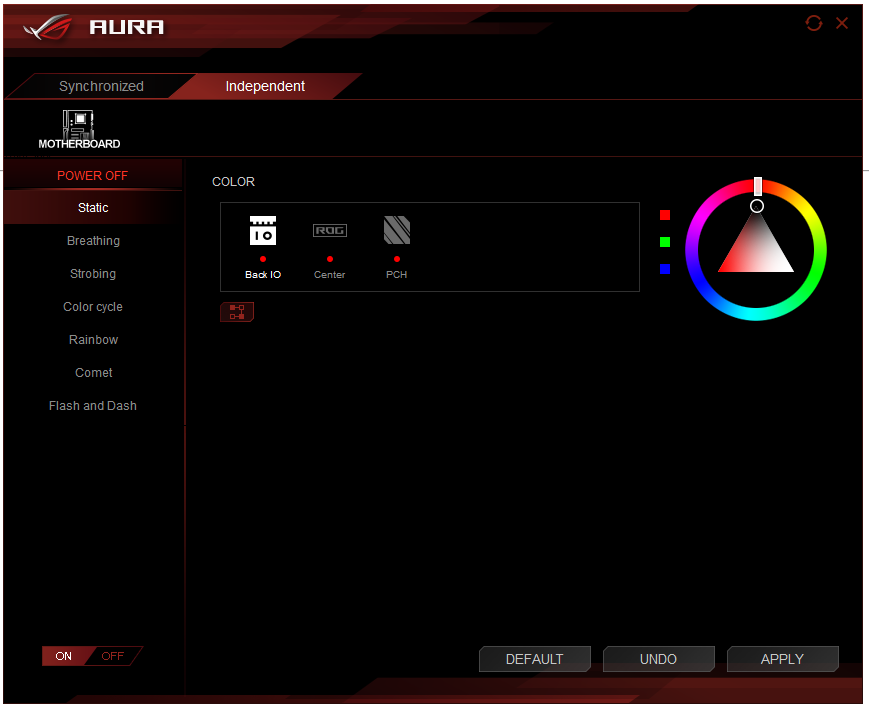Click the red dot under Center

(x=330, y=259)
